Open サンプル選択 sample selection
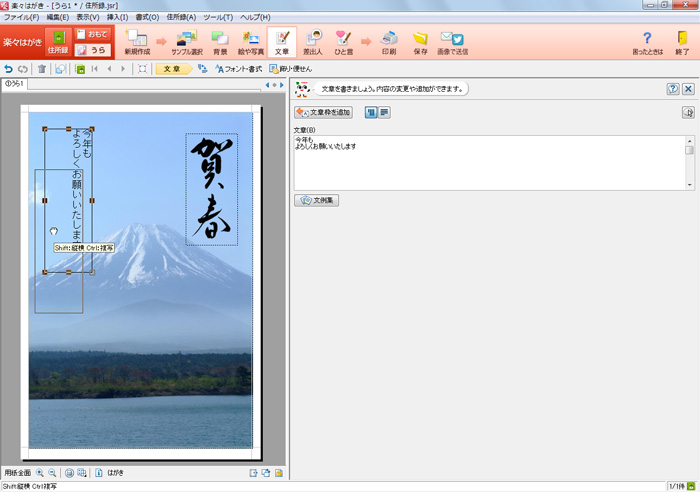This screenshot has height=492, width=700. pos(187,42)
